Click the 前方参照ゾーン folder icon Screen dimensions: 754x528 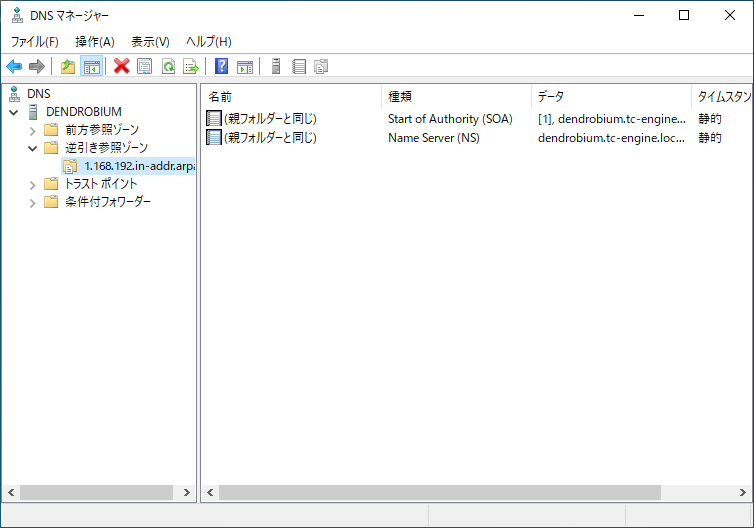pos(51,130)
